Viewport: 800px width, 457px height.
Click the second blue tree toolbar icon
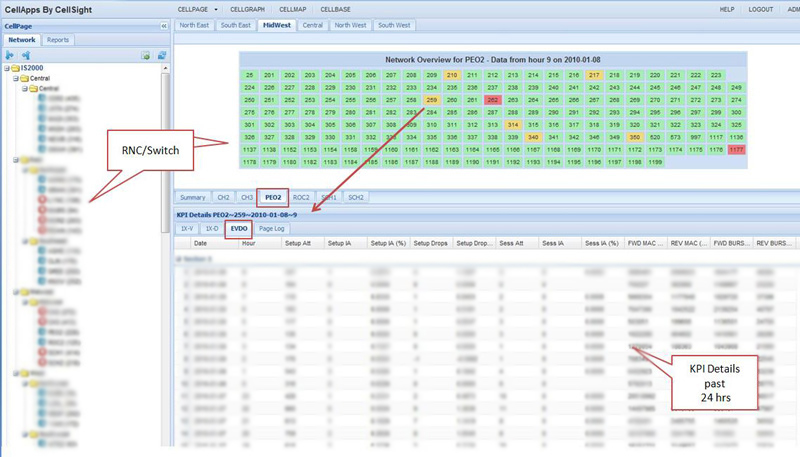[x=25, y=55]
